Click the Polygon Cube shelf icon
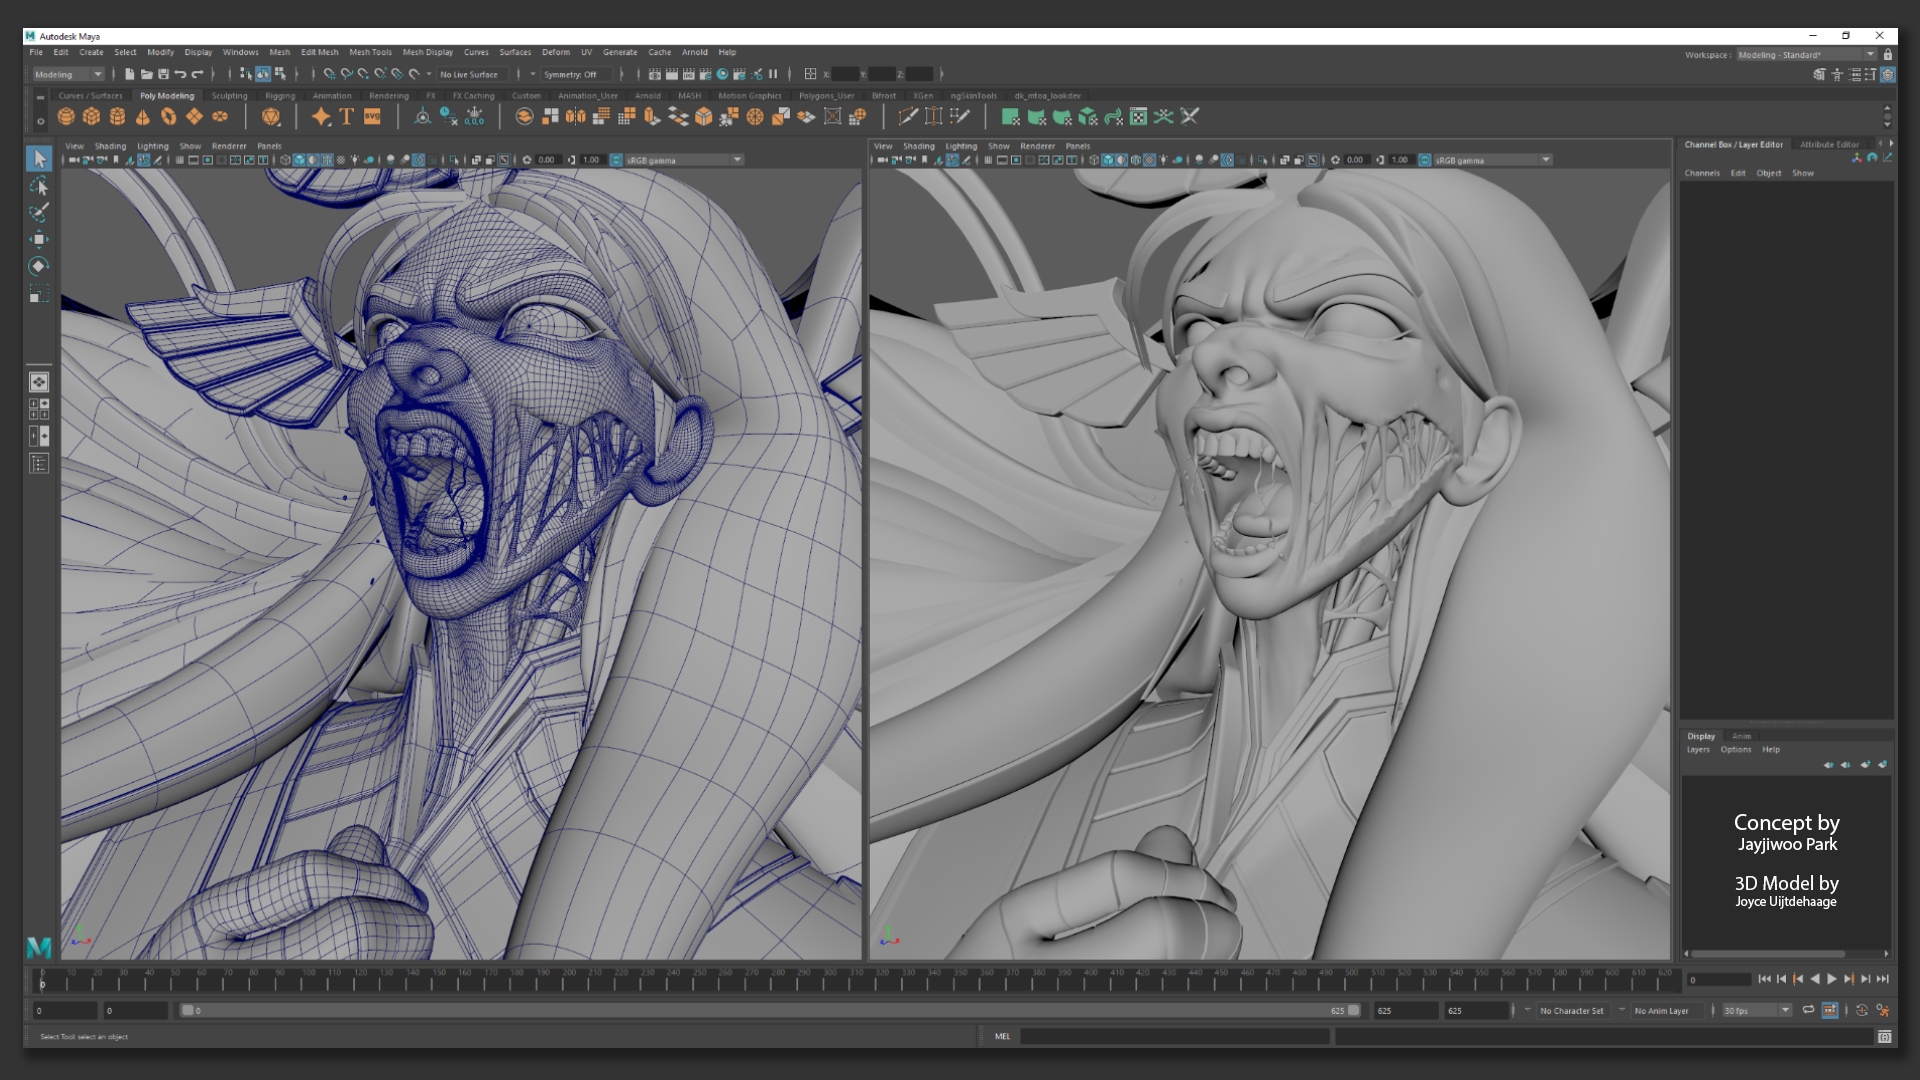 tap(92, 117)
